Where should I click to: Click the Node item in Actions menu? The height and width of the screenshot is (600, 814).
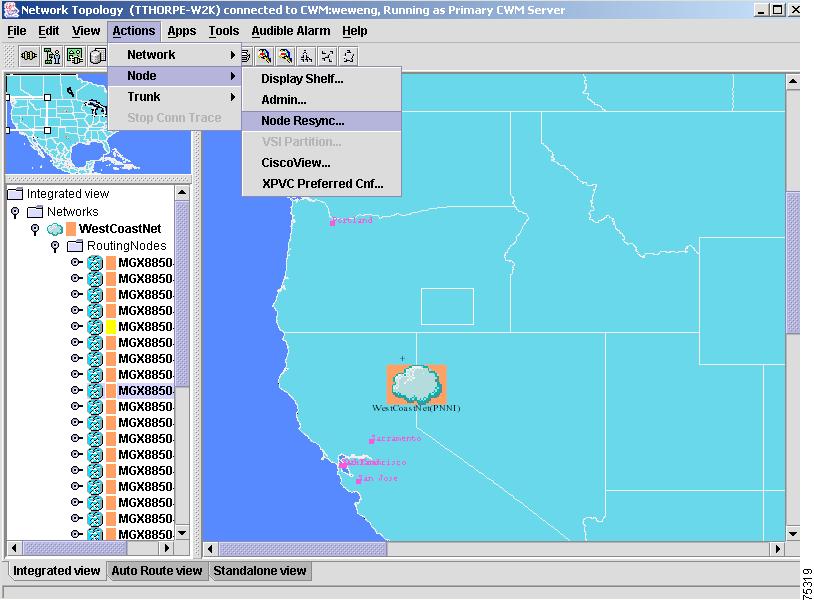[x=174, y=76]
